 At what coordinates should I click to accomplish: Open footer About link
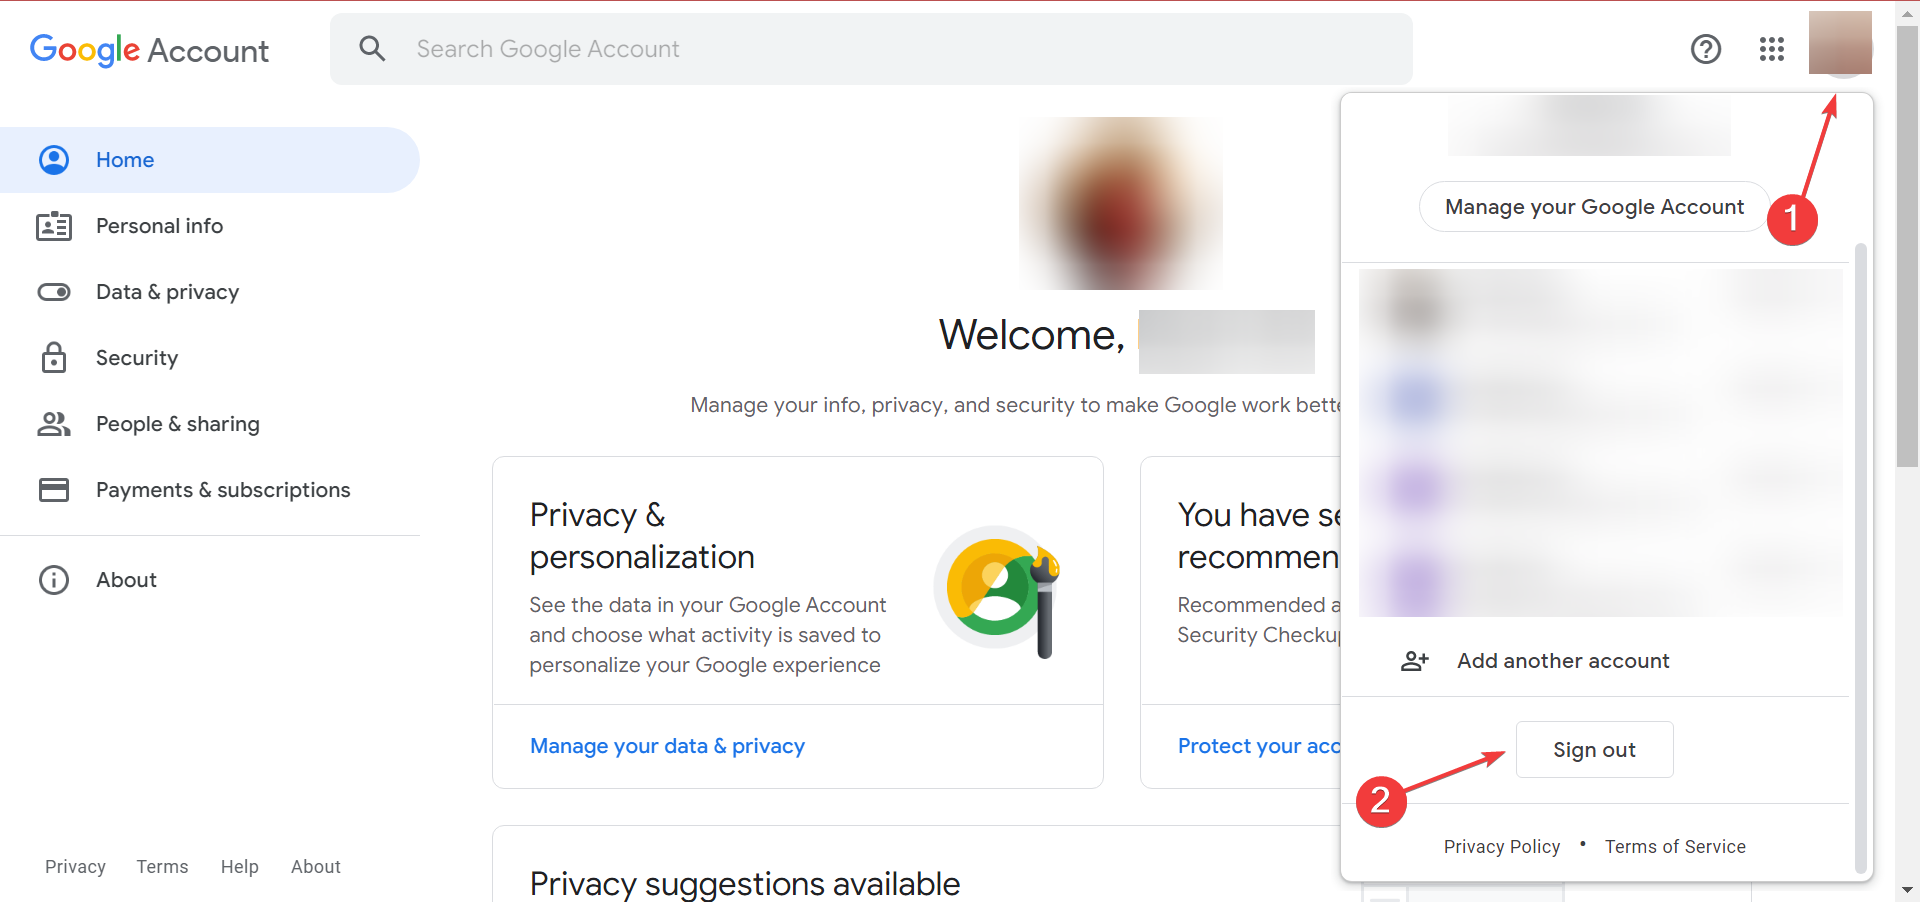point(315,867)
